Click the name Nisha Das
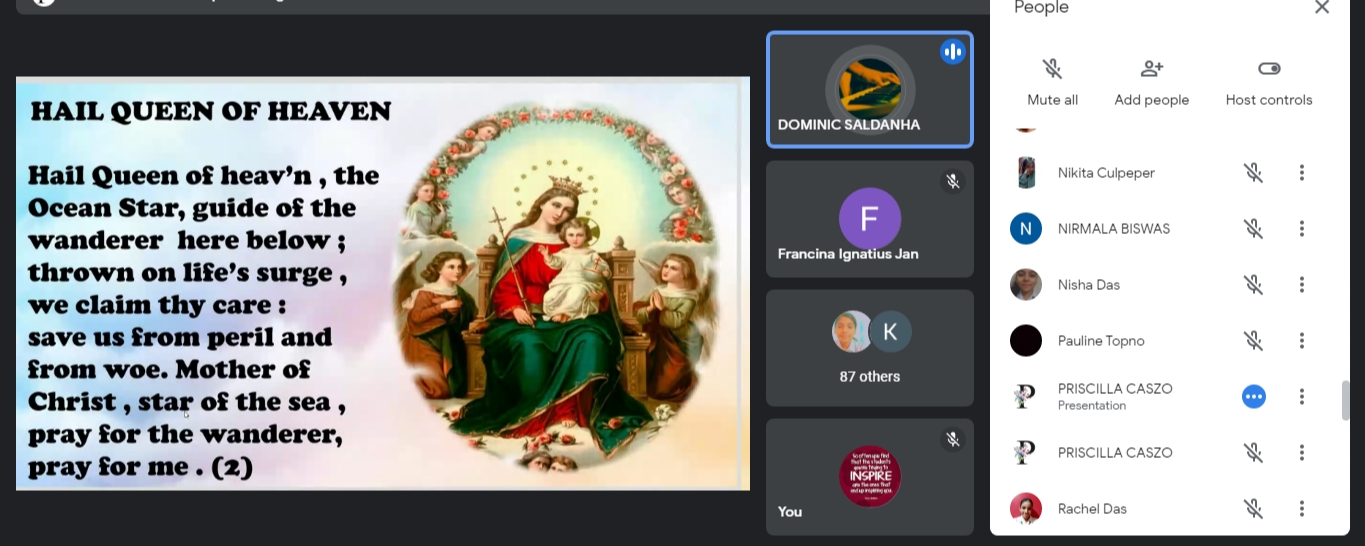Screen dimensions: 1365x546 pos(1089,285)
